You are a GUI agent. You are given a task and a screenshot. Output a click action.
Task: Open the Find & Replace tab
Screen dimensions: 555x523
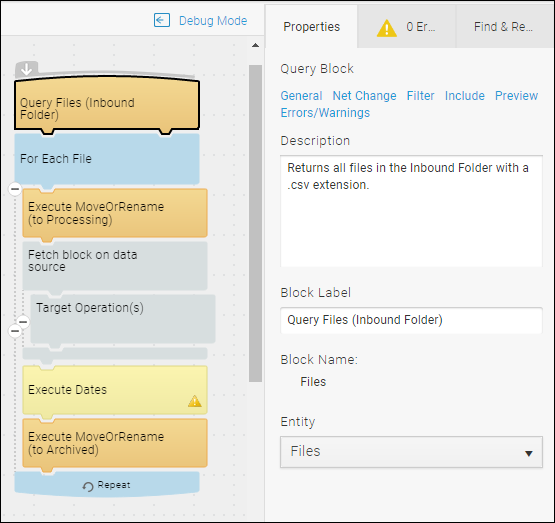503,27
